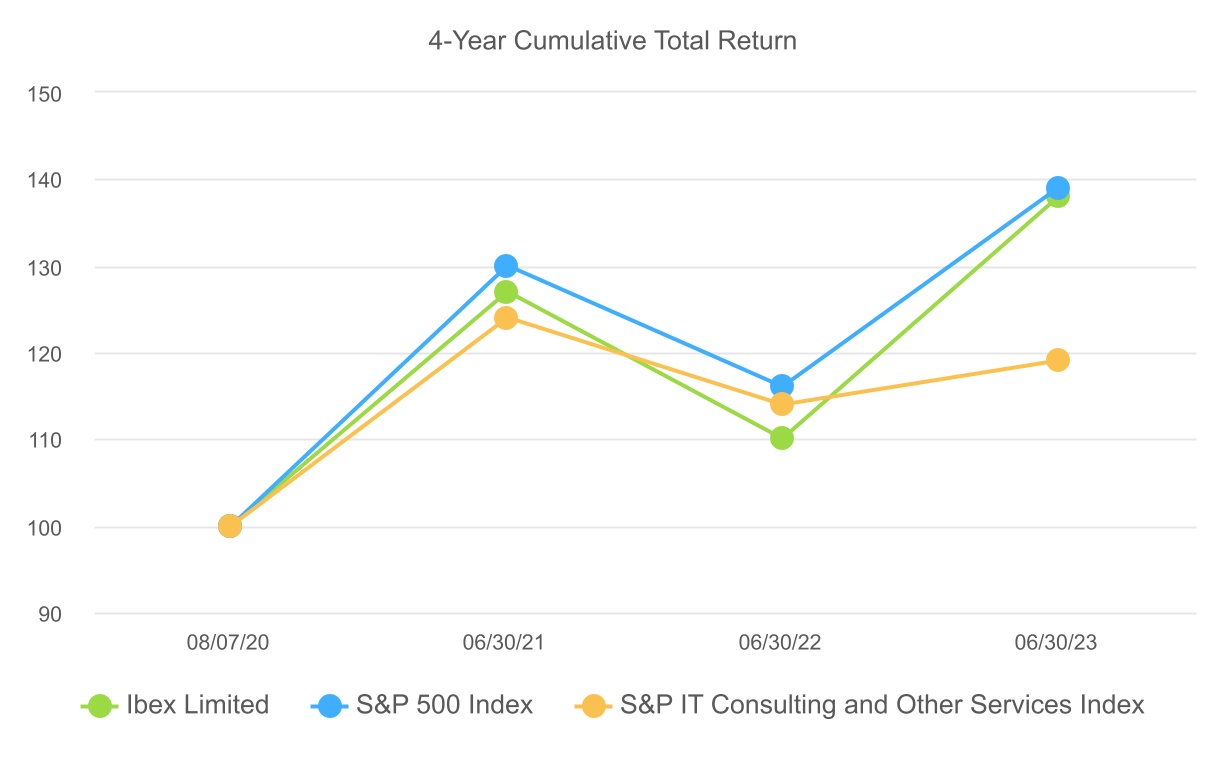Select IT Consulting point at 06/30/21
1226x760 pixels.
point(506,318)
